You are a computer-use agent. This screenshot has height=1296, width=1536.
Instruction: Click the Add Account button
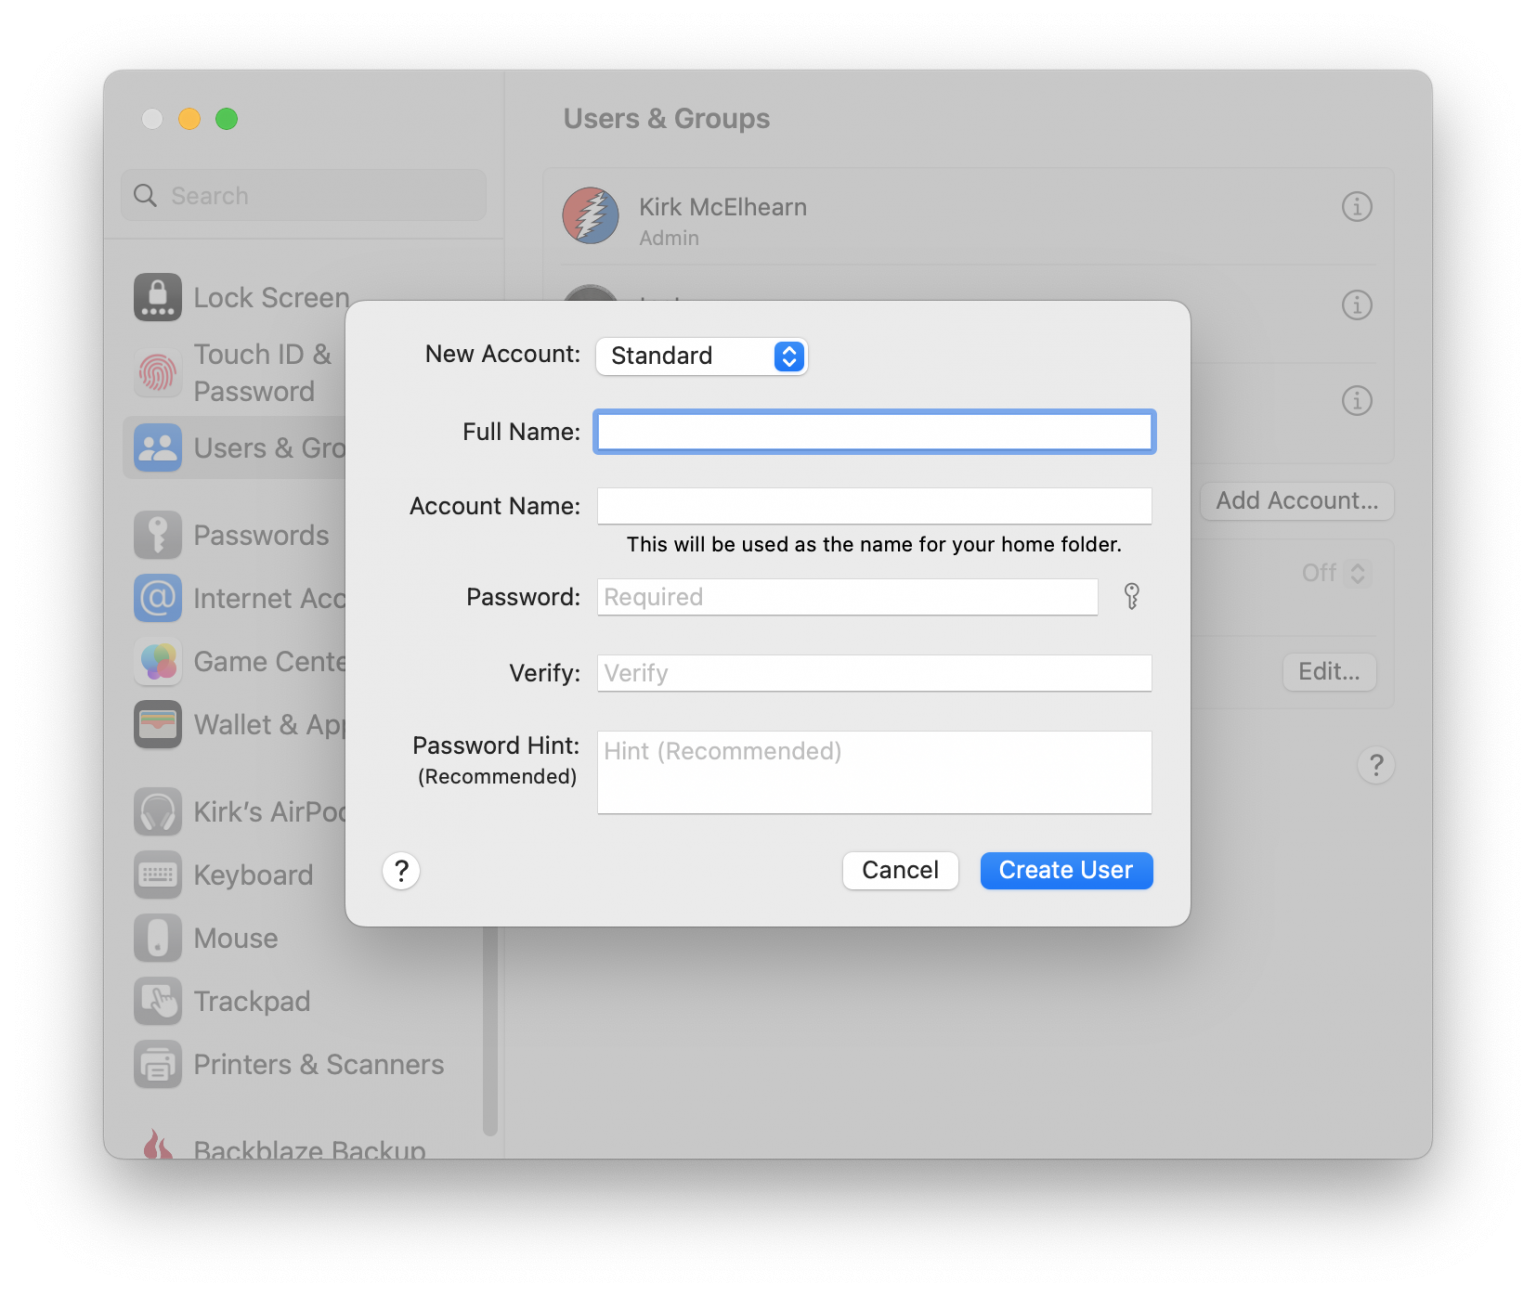(1296, 501)
